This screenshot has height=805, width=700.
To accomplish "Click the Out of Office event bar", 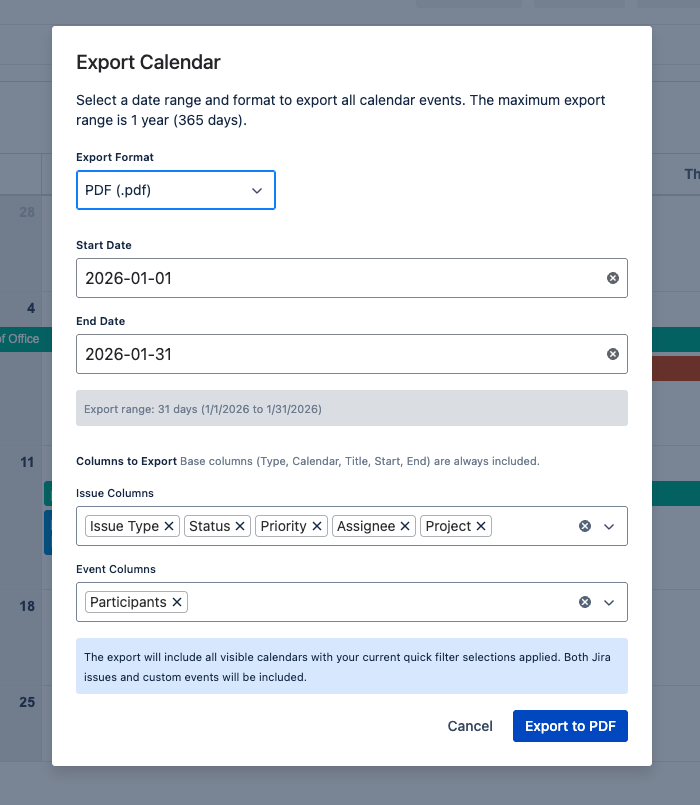I will click(22, 339).
